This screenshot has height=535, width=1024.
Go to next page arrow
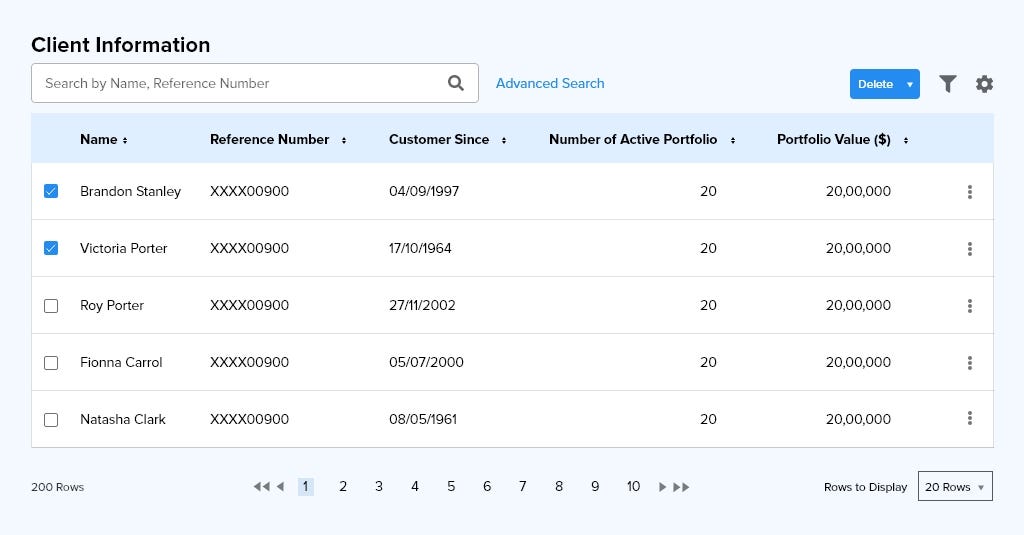coord(662,487)
